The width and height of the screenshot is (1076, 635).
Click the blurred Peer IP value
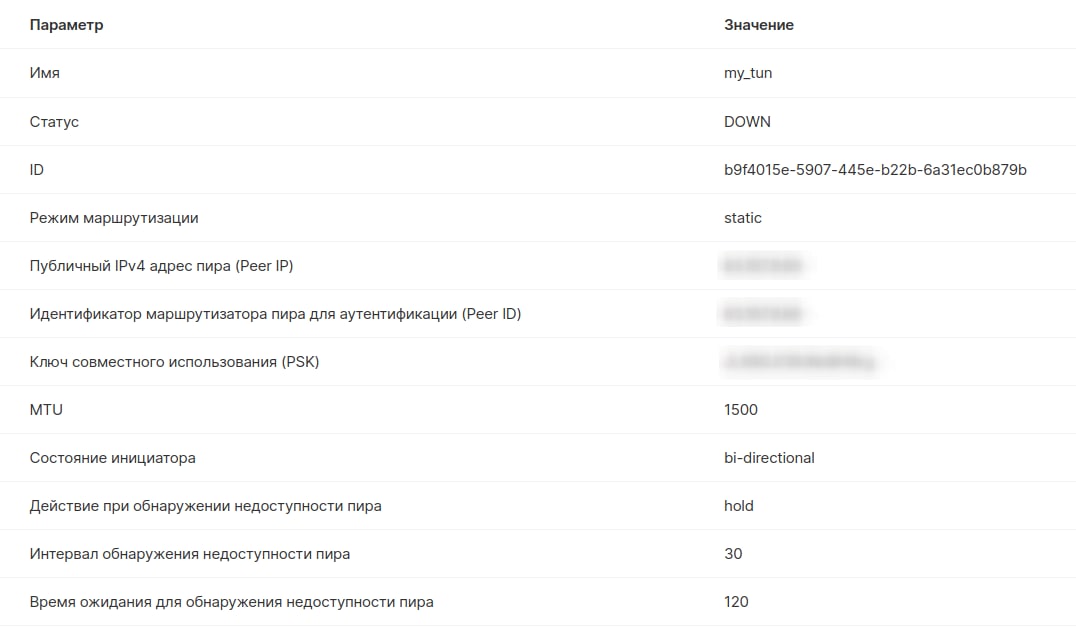(762, 266)
